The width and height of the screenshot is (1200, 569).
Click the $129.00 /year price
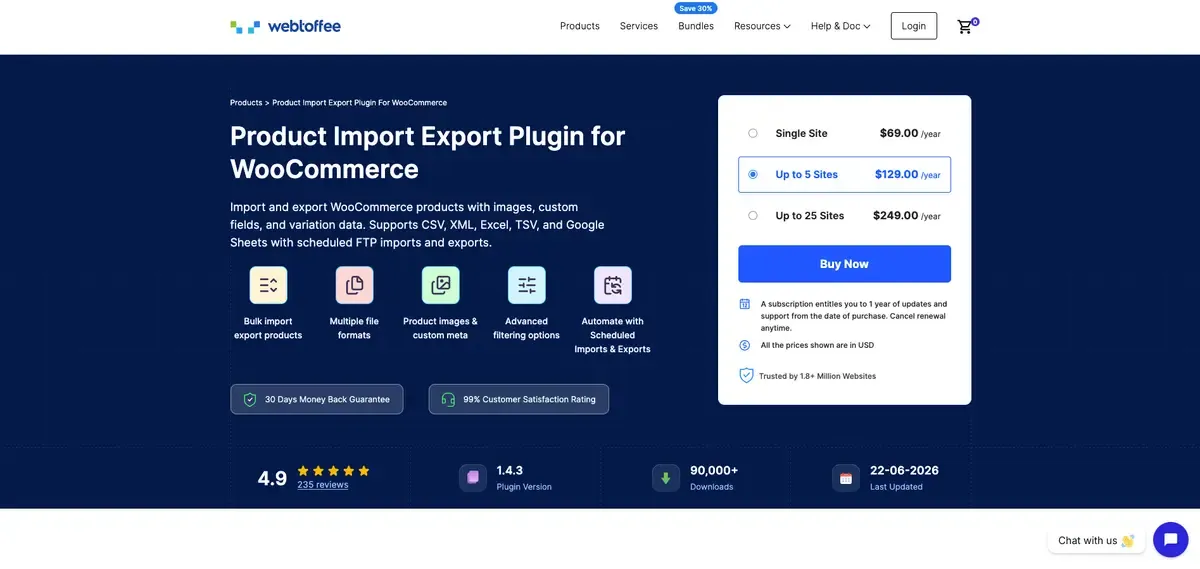[908, 174]
